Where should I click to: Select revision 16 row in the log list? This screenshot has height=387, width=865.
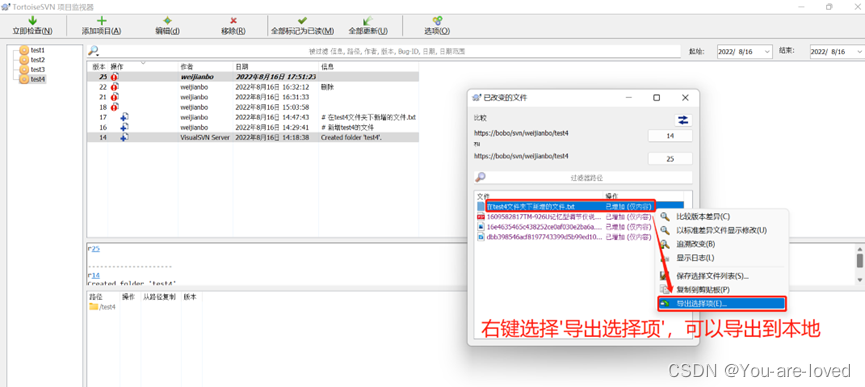(x=253, y=127)
